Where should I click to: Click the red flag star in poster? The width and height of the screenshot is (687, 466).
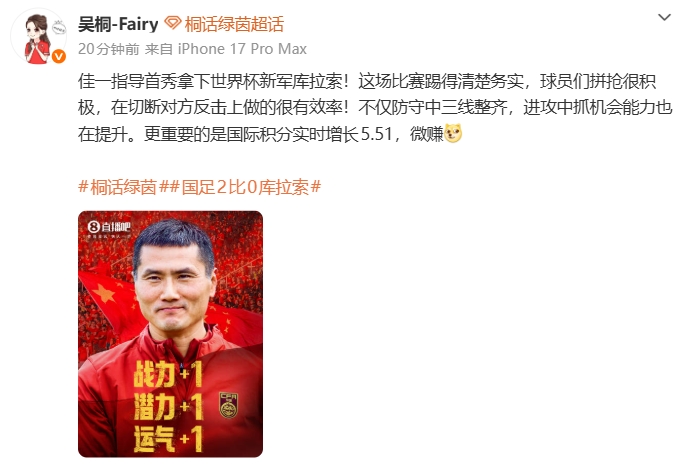[104, 293]
